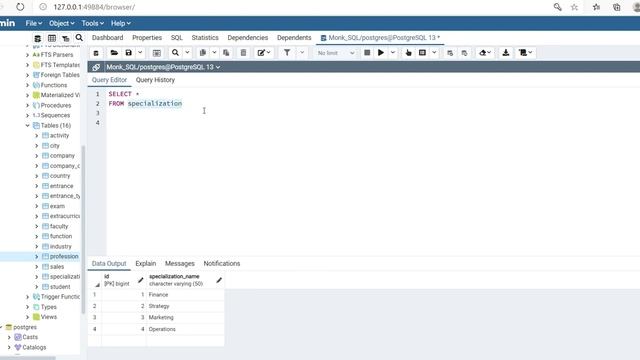The image size is (640, 360).
Task: Click the Save Data Changes icon
Action: coord(157,53)
